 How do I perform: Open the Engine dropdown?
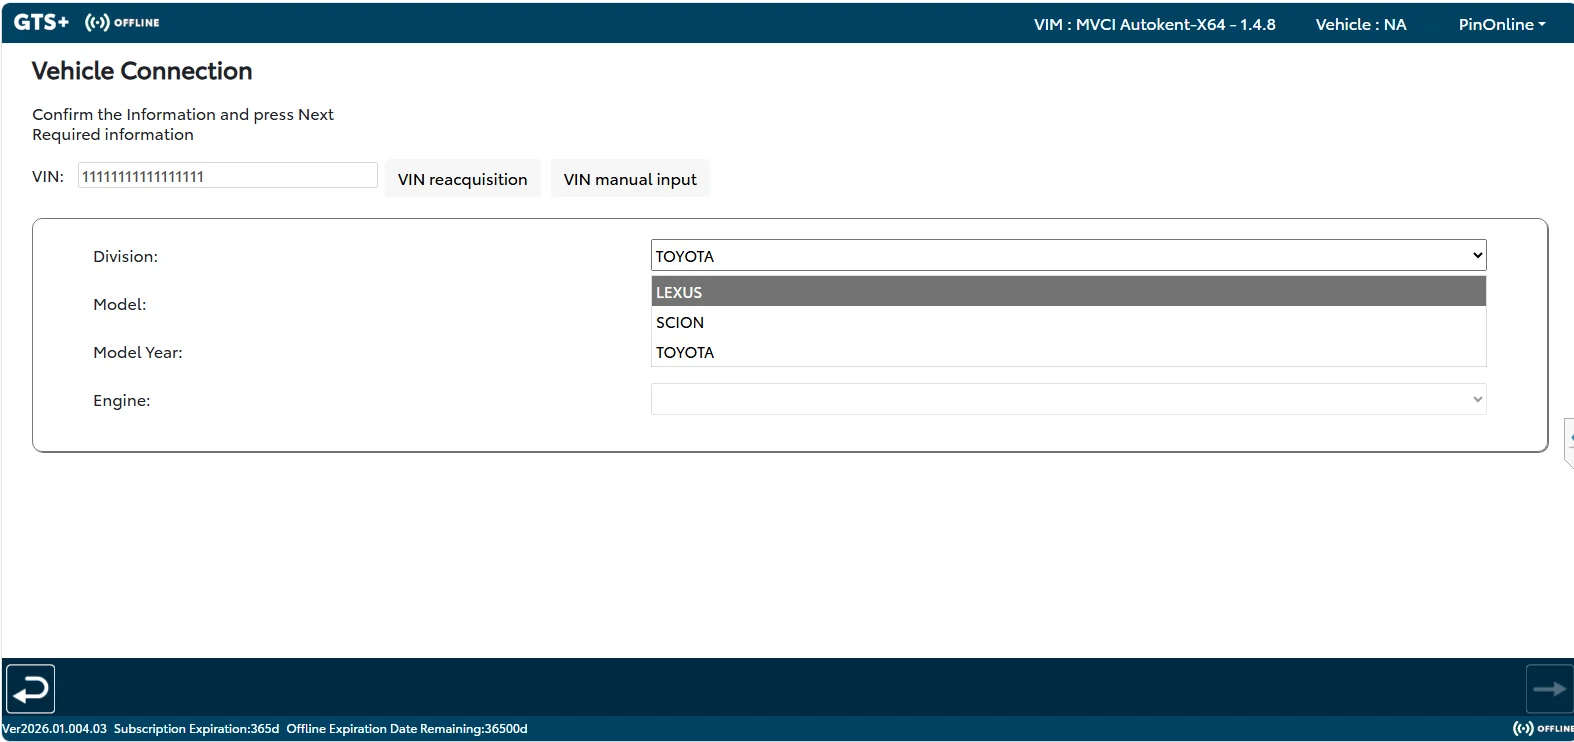(x=1068, y=399)
